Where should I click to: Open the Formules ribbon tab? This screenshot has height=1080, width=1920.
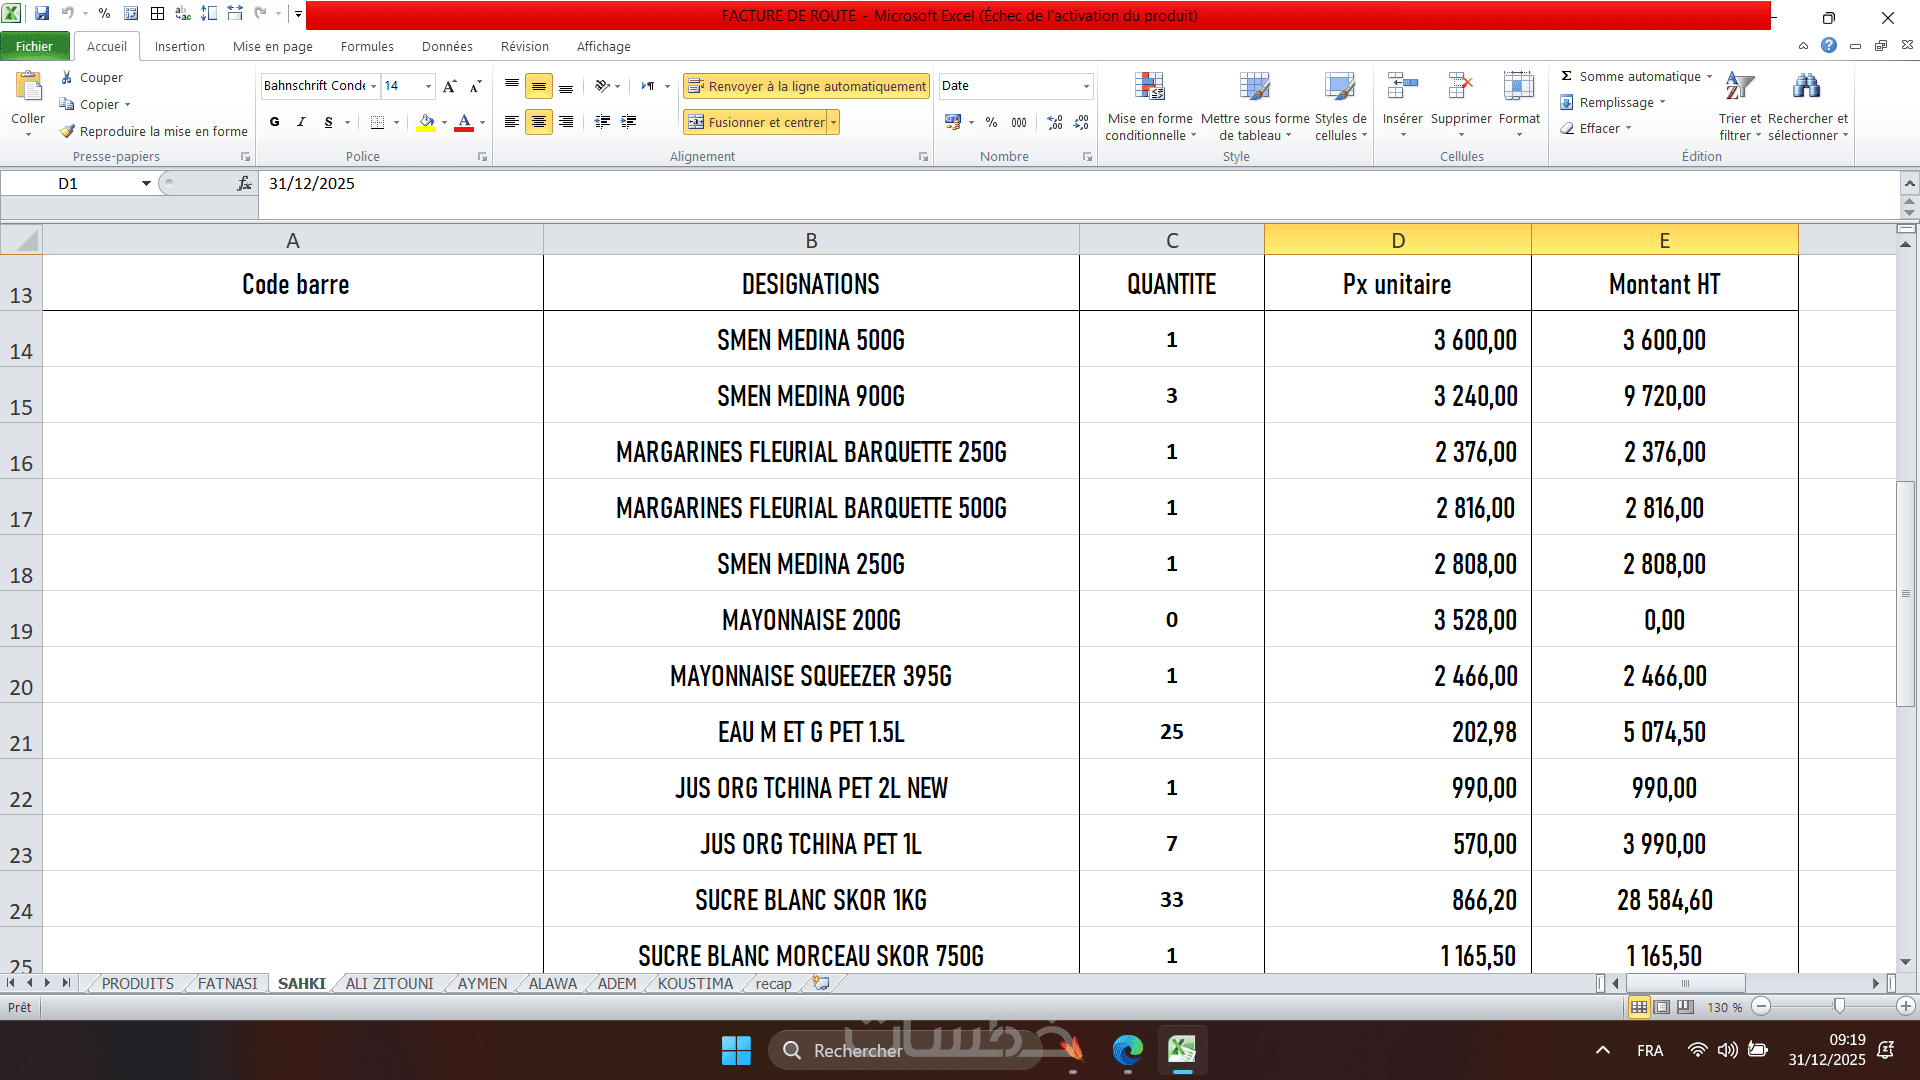pyautogui.click(x=366, y=46)
